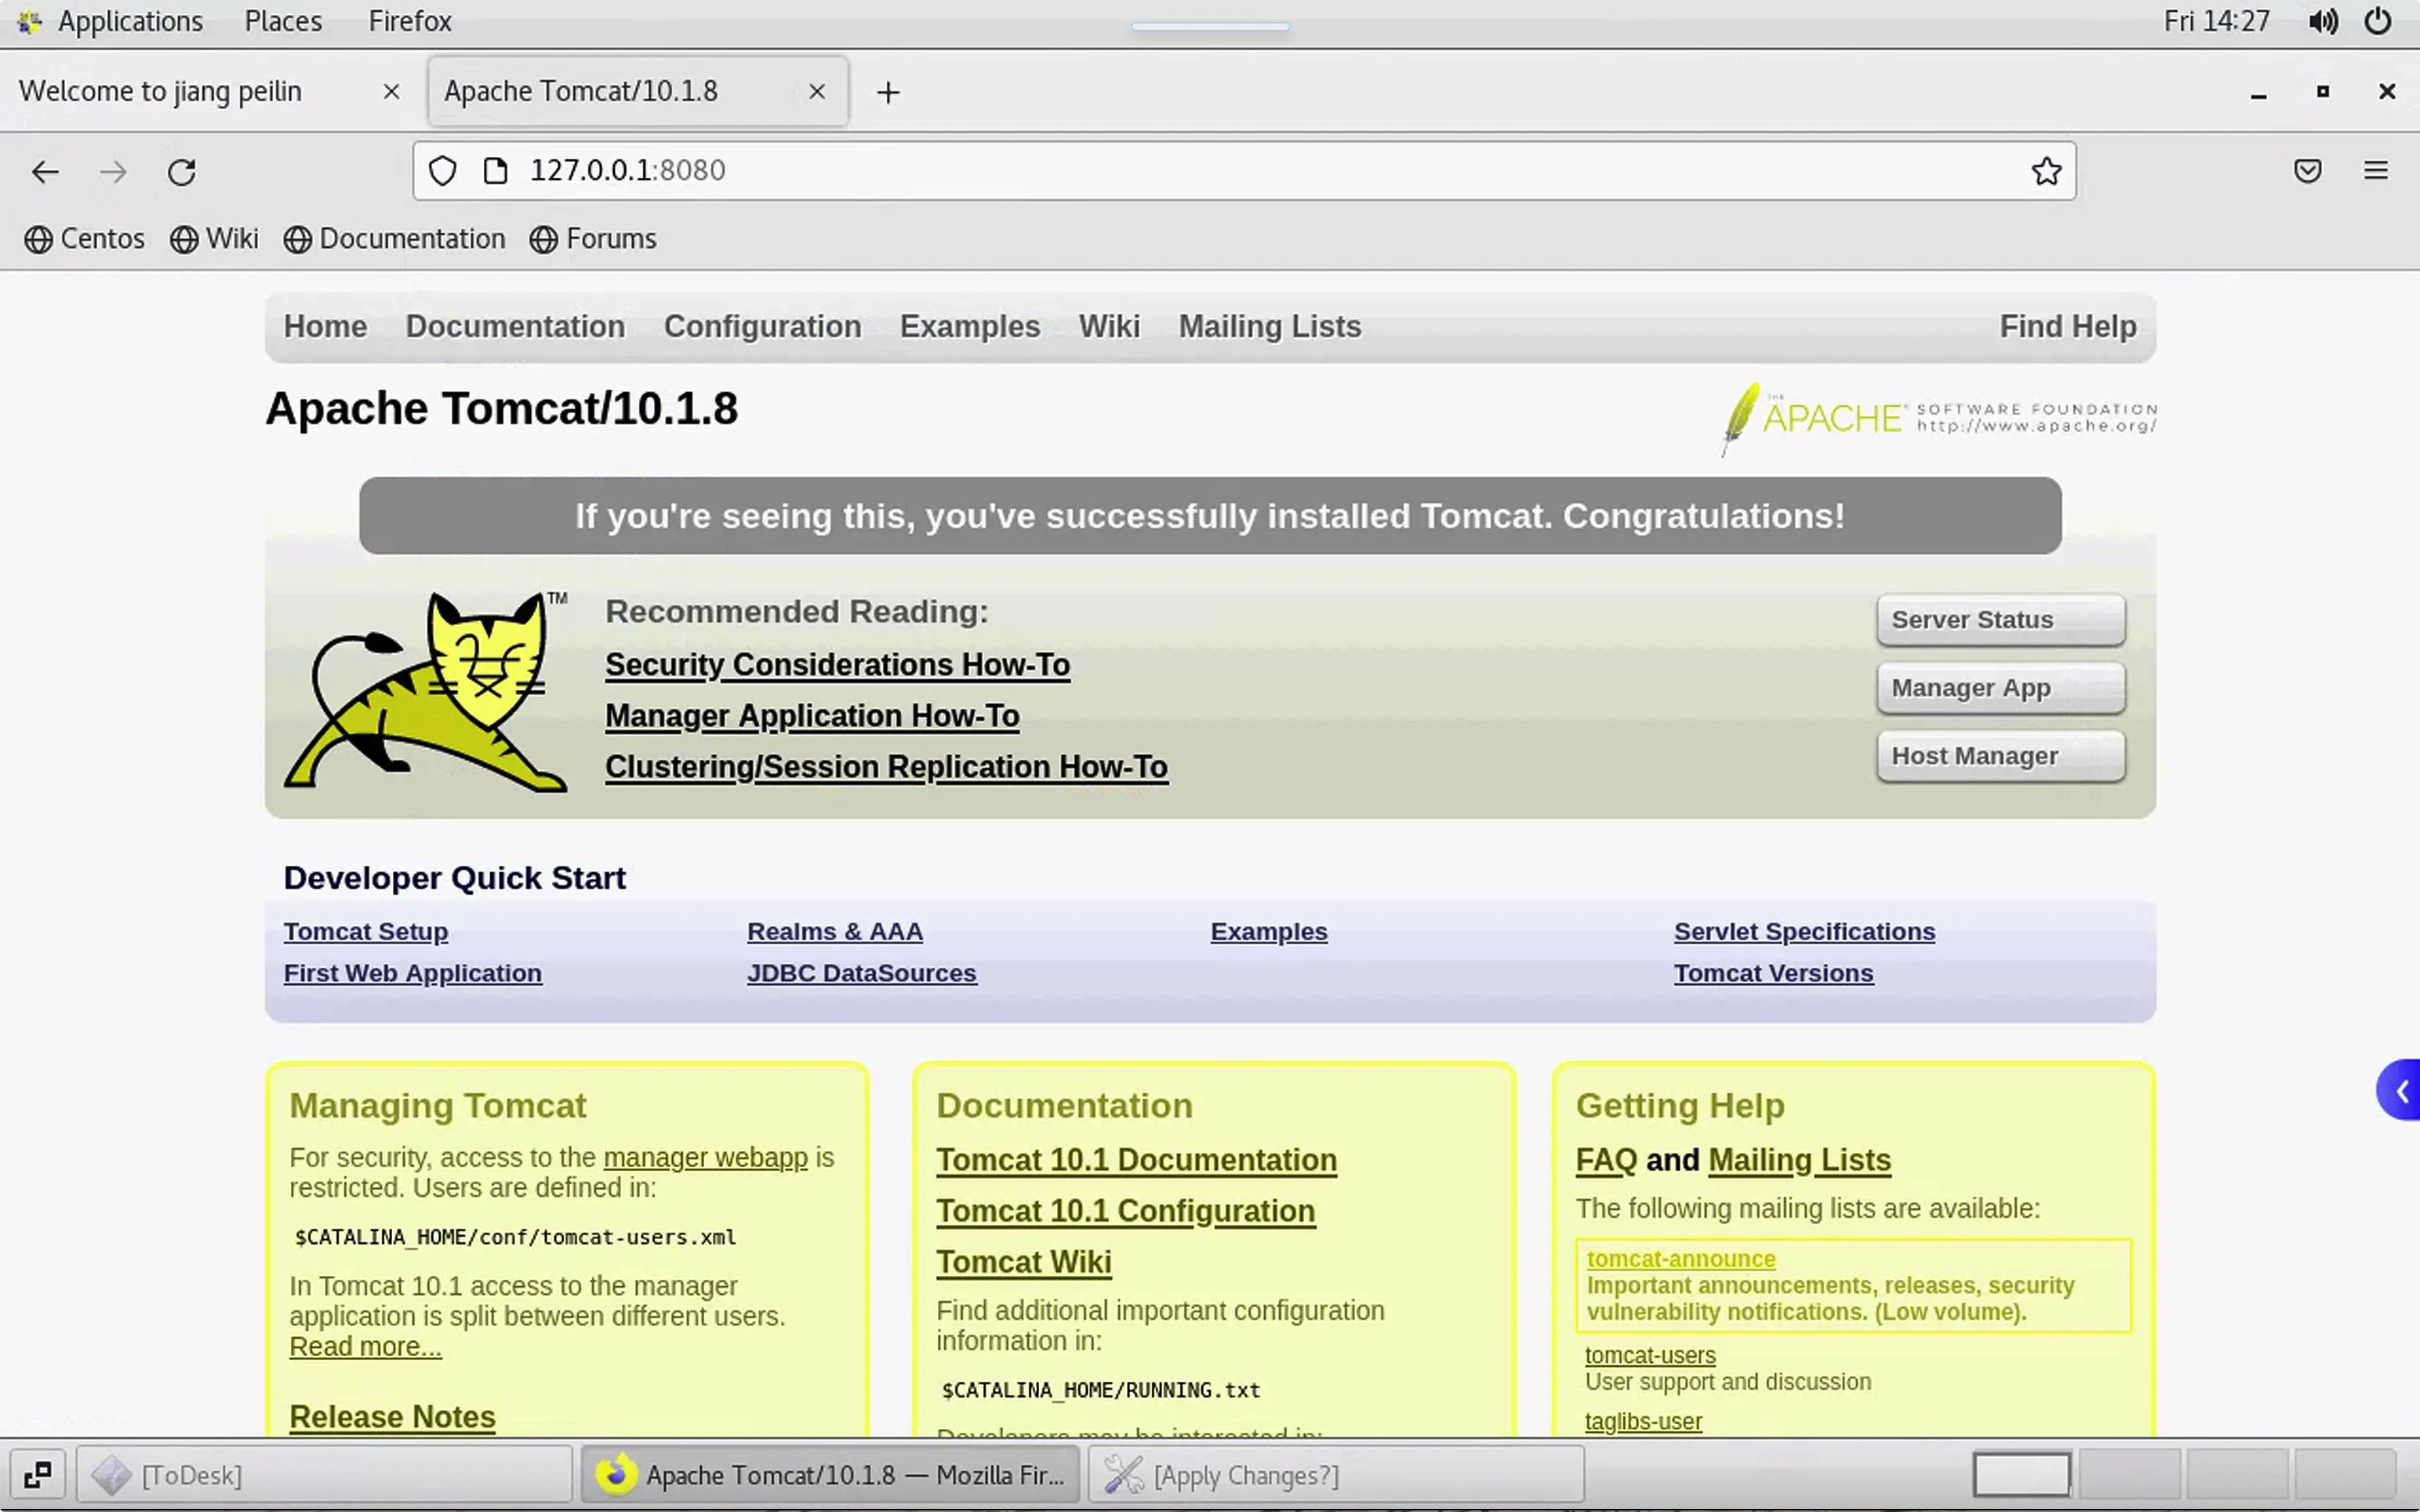Click the power icon in top bar

[x=2378, y=21]
